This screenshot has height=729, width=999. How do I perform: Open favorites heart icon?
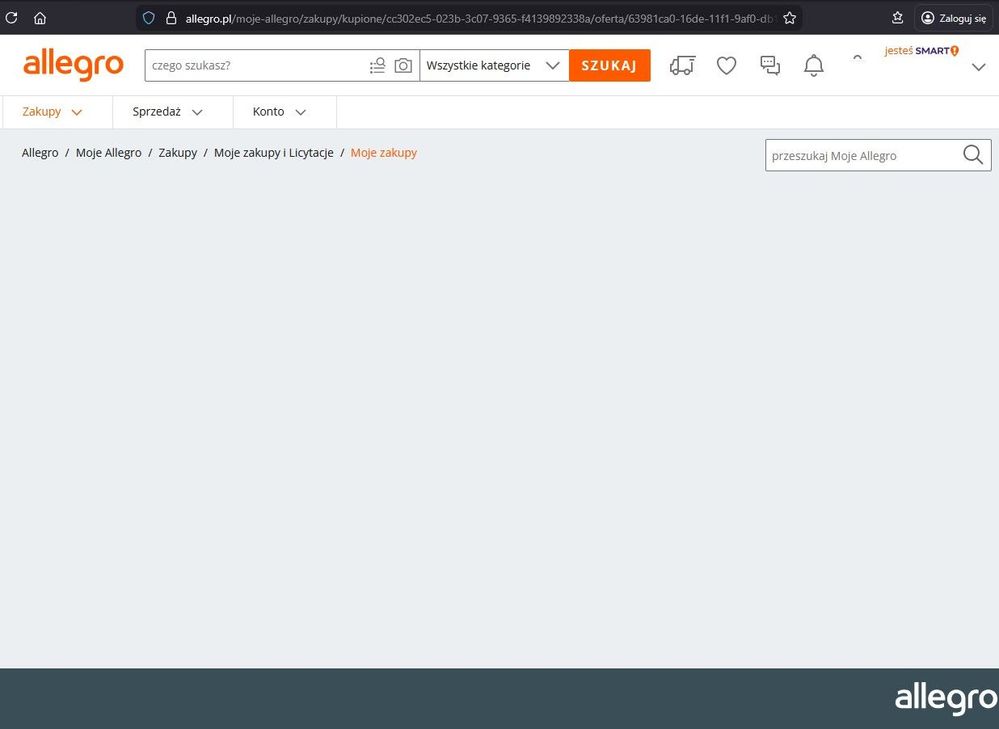click(x=726, y=65)
